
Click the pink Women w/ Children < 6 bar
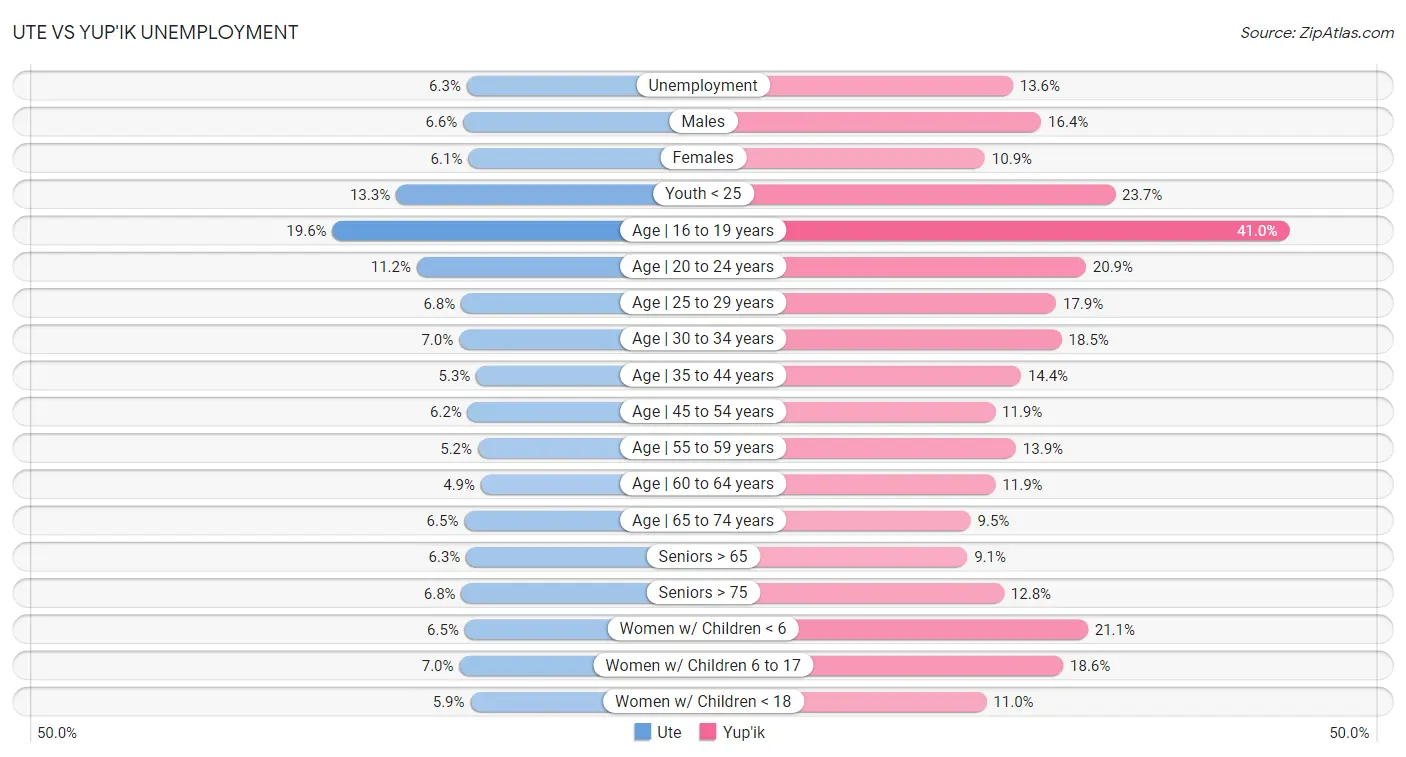pyautogui.click(x=938, y=629)
